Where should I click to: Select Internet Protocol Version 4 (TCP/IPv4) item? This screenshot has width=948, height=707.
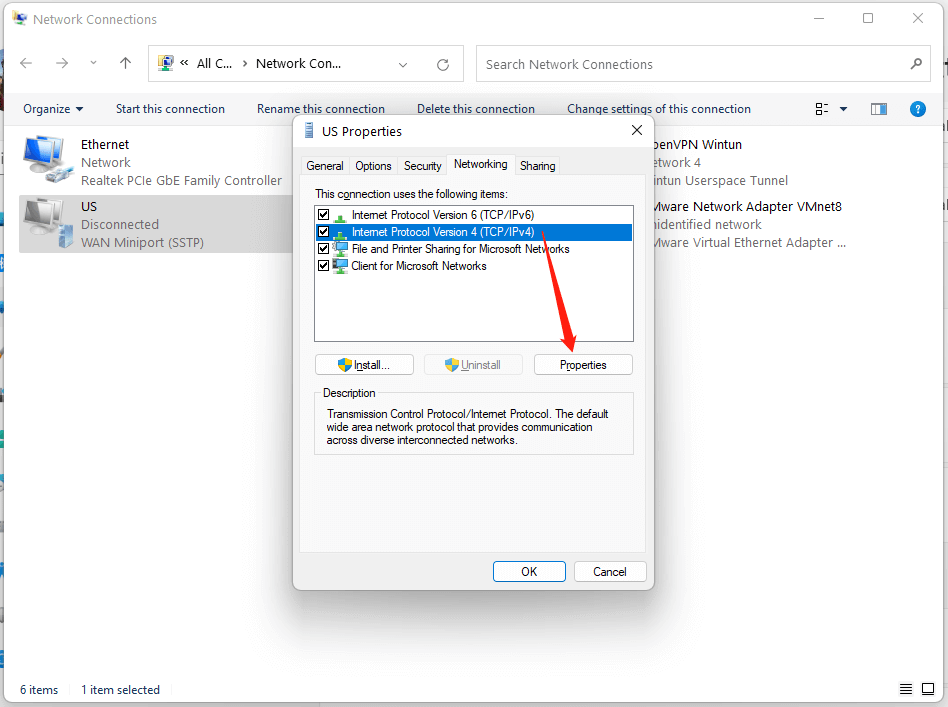click(443, 232)
